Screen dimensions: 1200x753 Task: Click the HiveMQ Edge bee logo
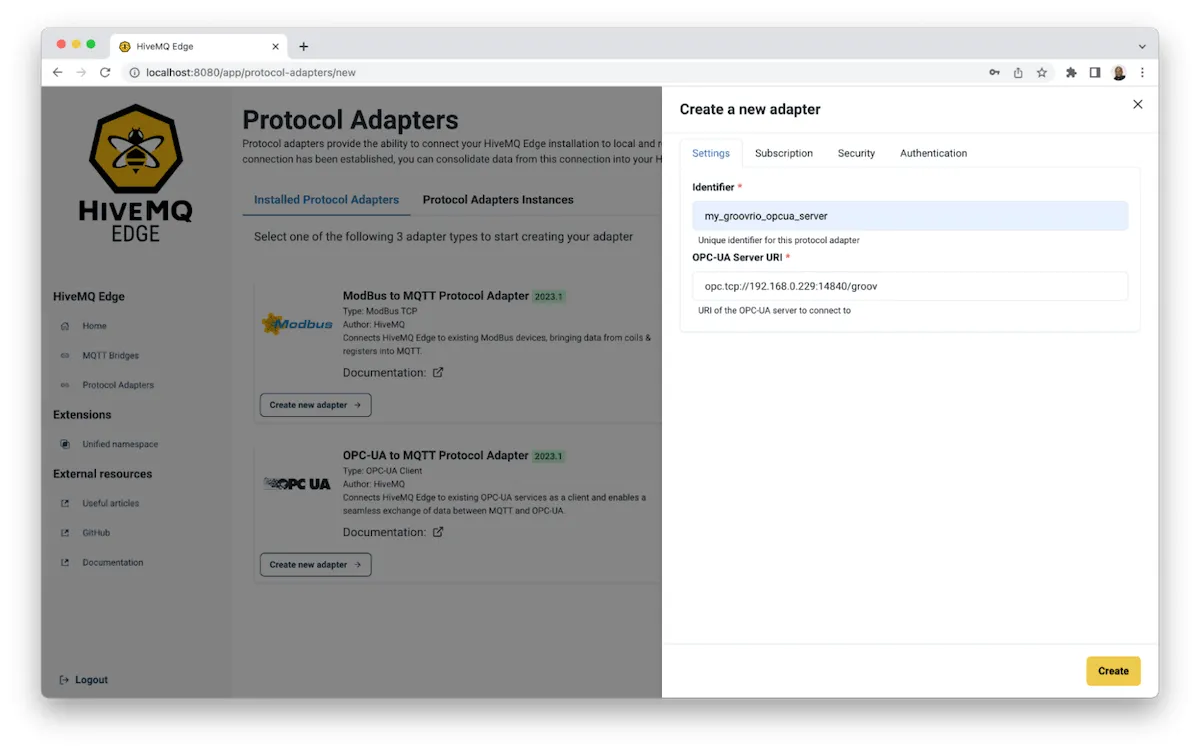click(135, 150)
